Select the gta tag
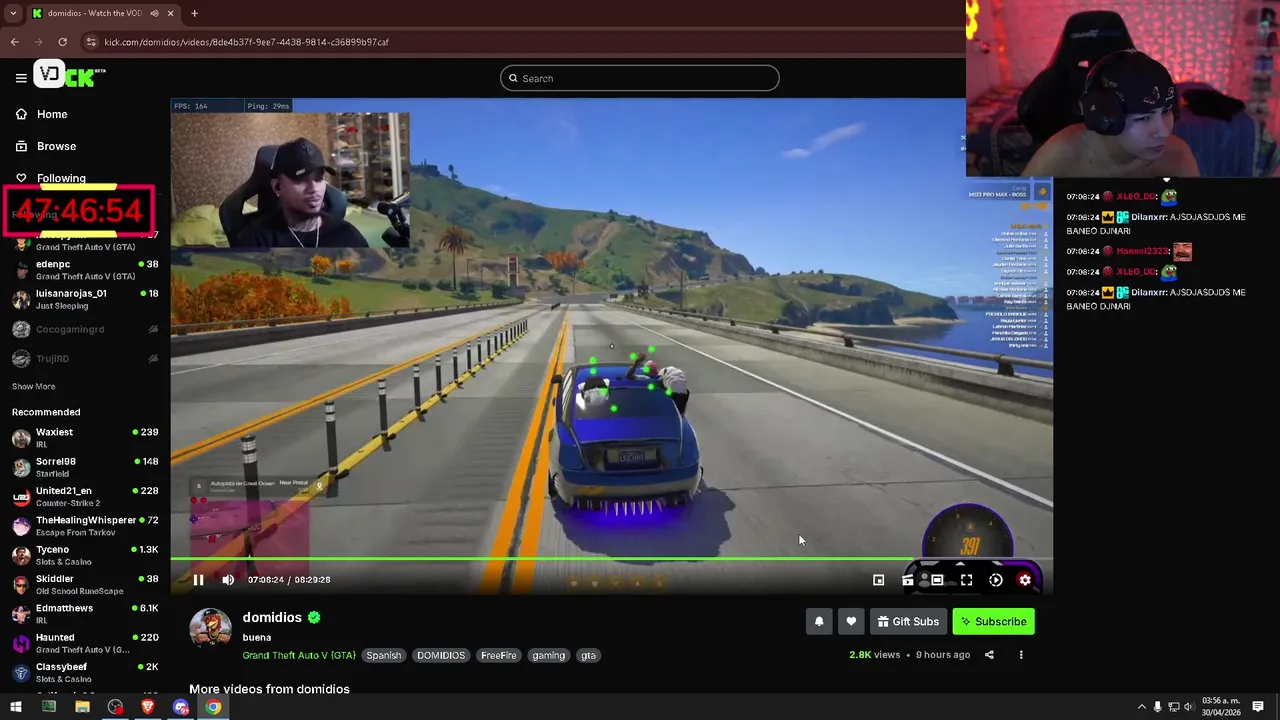 [x=588, y=655]
